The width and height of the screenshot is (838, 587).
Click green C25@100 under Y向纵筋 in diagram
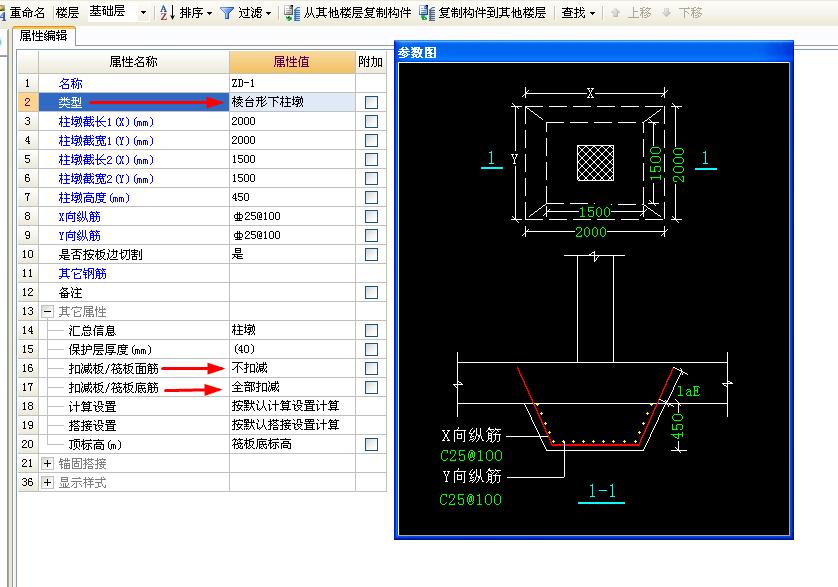470,500
